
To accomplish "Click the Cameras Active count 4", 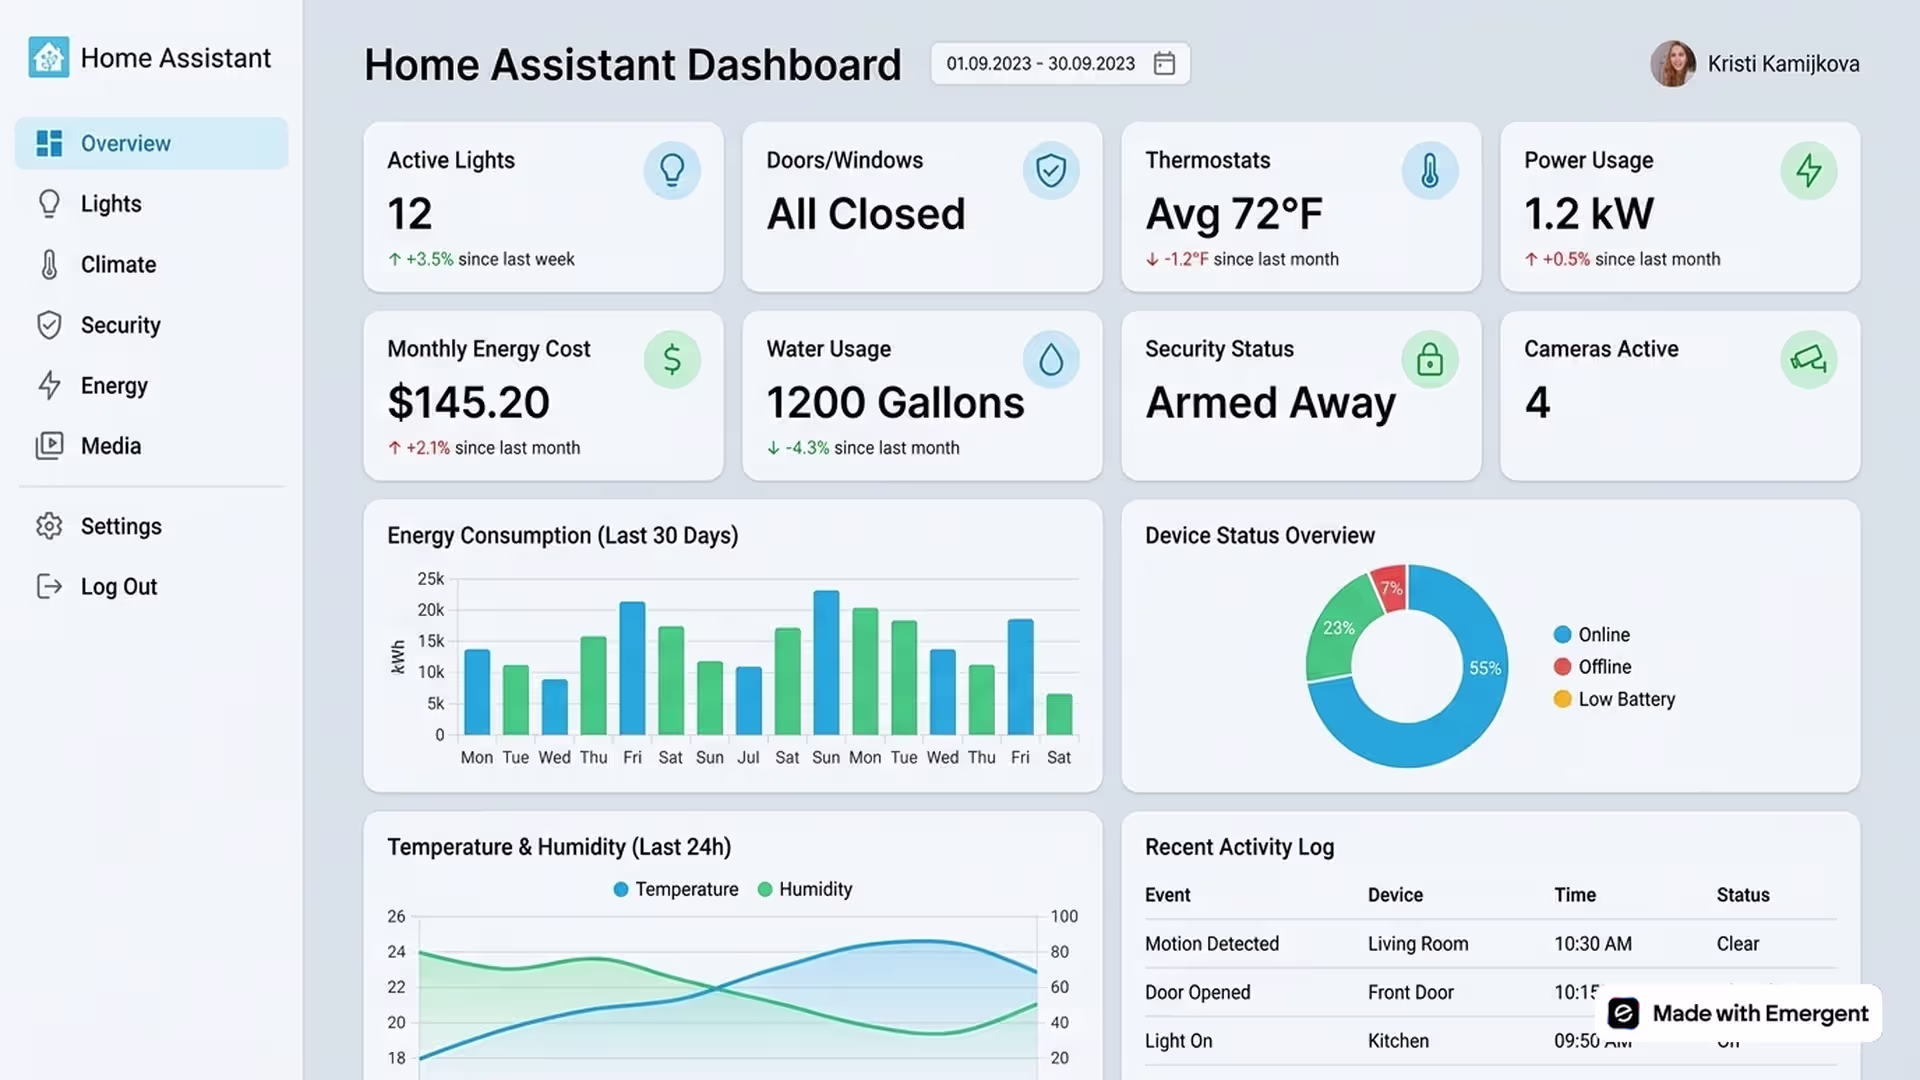I will [x=1537, y=403].
